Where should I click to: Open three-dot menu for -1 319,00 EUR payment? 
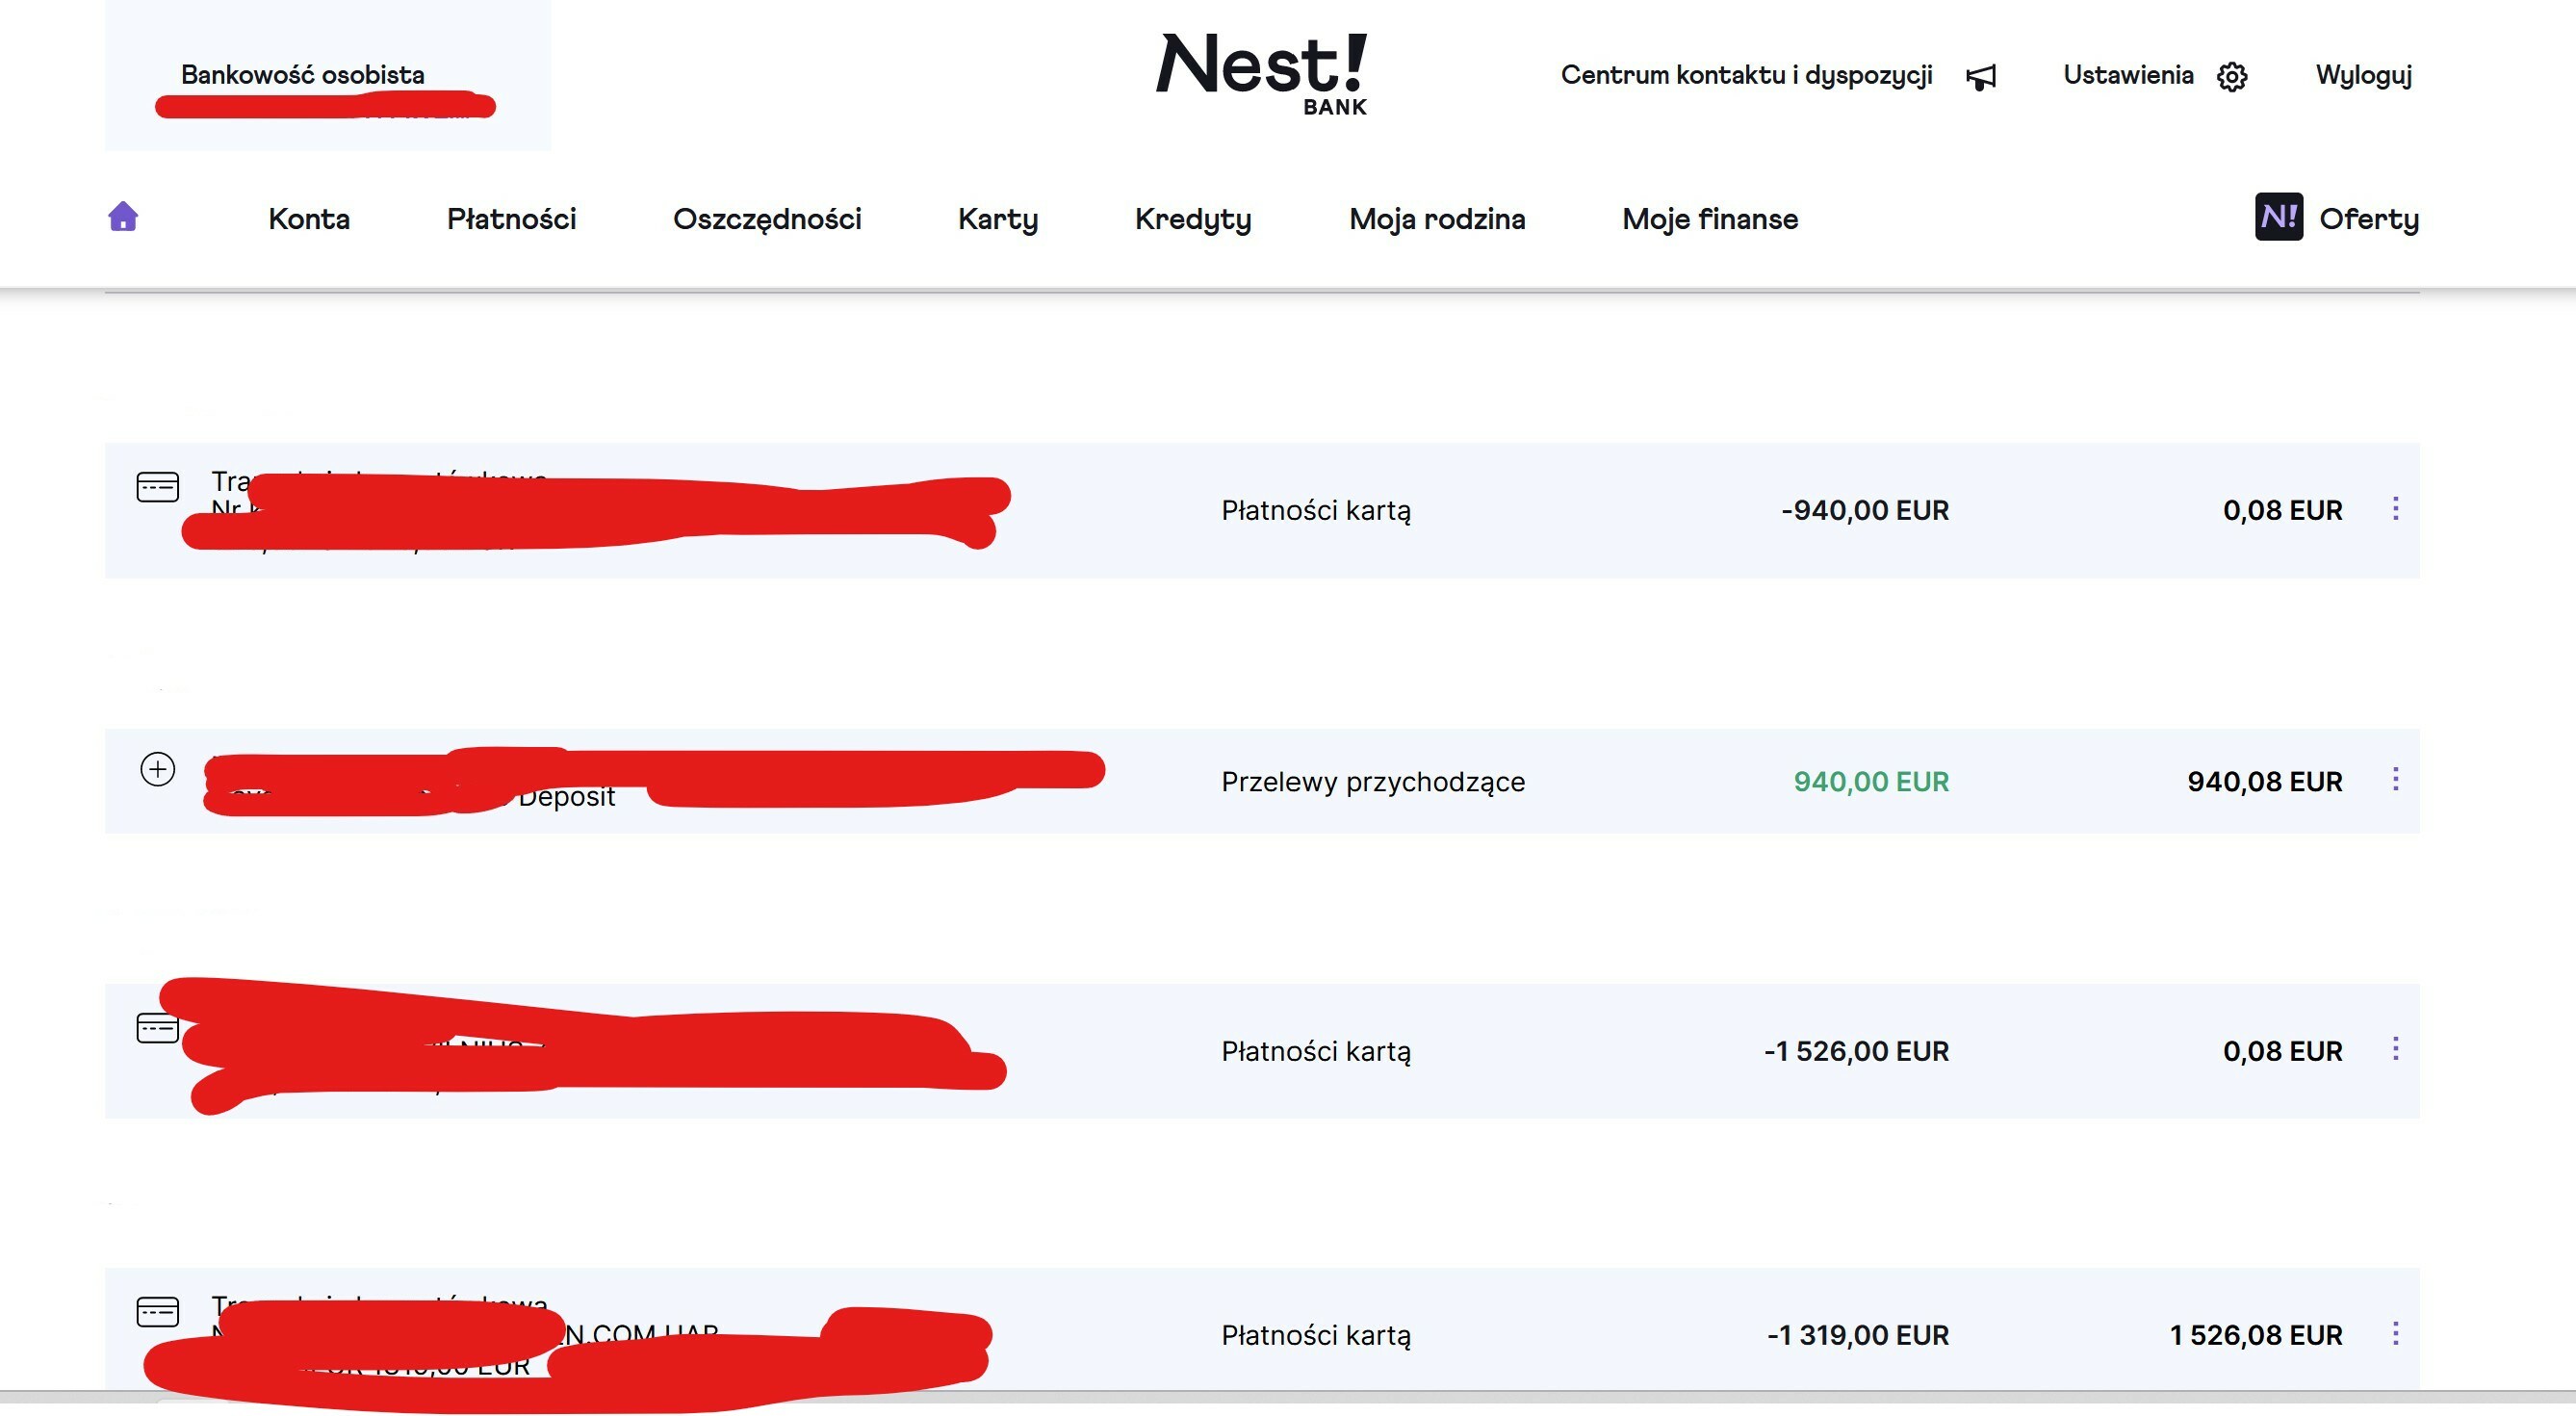(2395, 1333)
